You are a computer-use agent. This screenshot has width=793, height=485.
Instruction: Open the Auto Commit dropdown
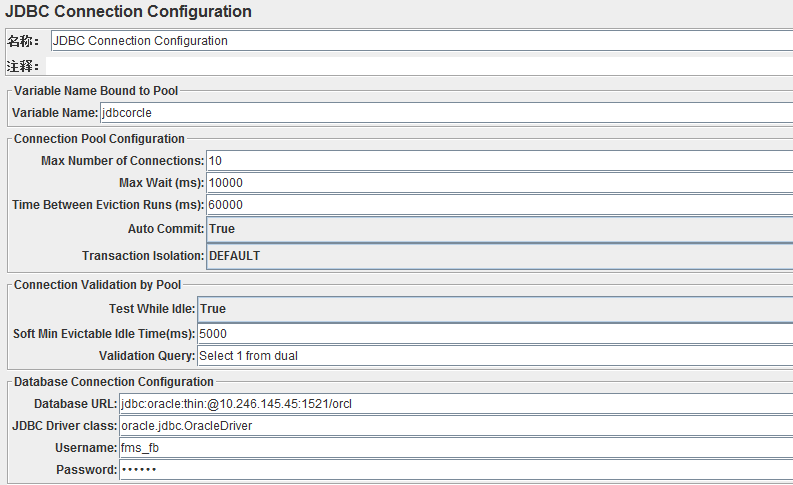coord(499,229)
